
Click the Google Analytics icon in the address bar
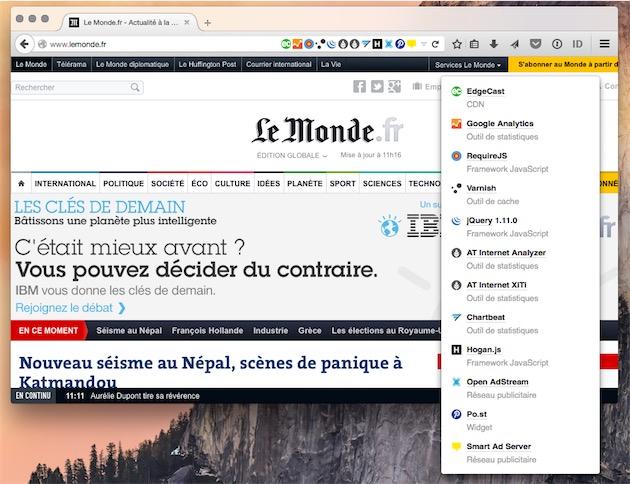[297, 44]
